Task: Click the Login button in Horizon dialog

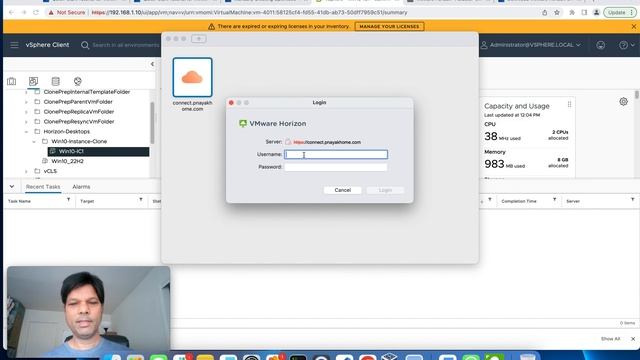Action: [x=385, y=190]
